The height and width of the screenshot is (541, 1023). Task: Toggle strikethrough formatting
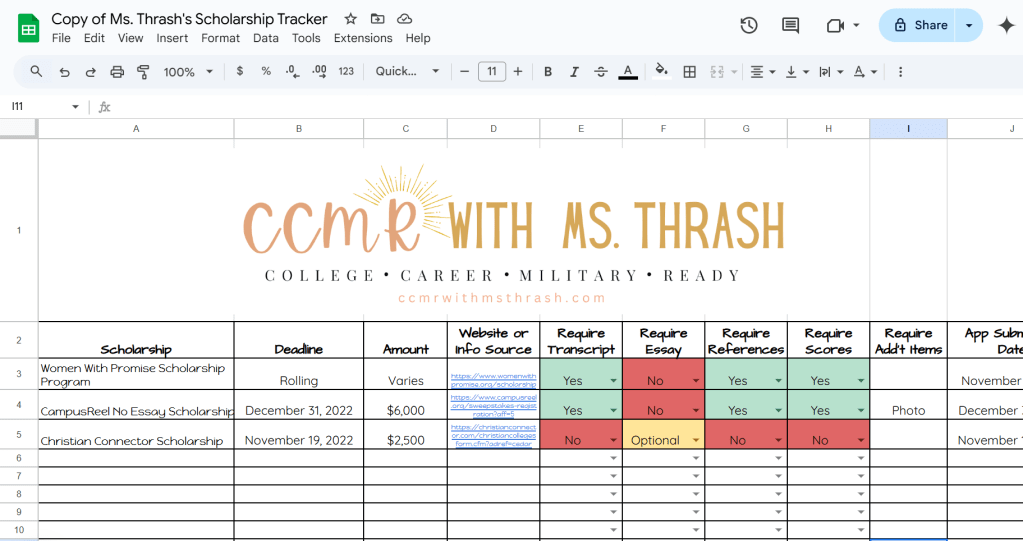point(600,72)
